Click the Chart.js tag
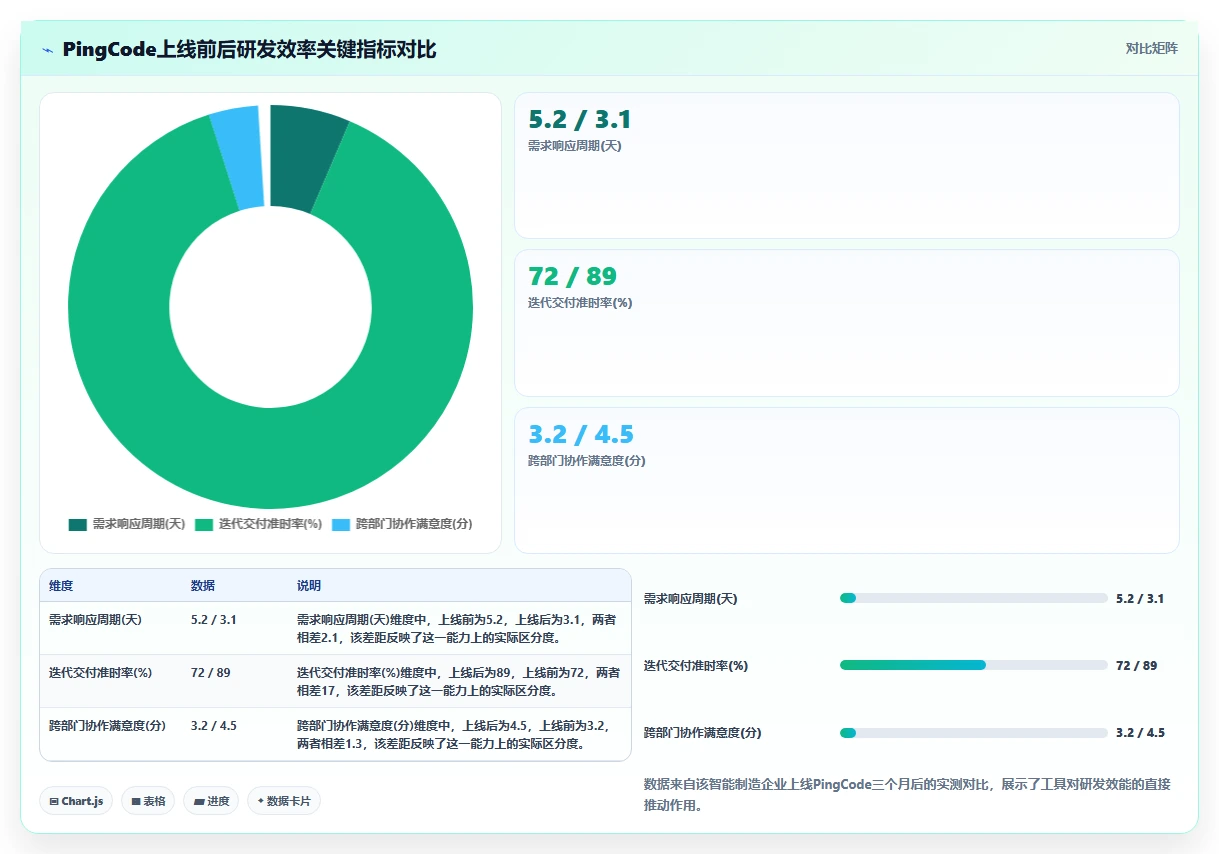Image resolution: width=1219 pixels, height=854 pixels. (x=76, y=801)
